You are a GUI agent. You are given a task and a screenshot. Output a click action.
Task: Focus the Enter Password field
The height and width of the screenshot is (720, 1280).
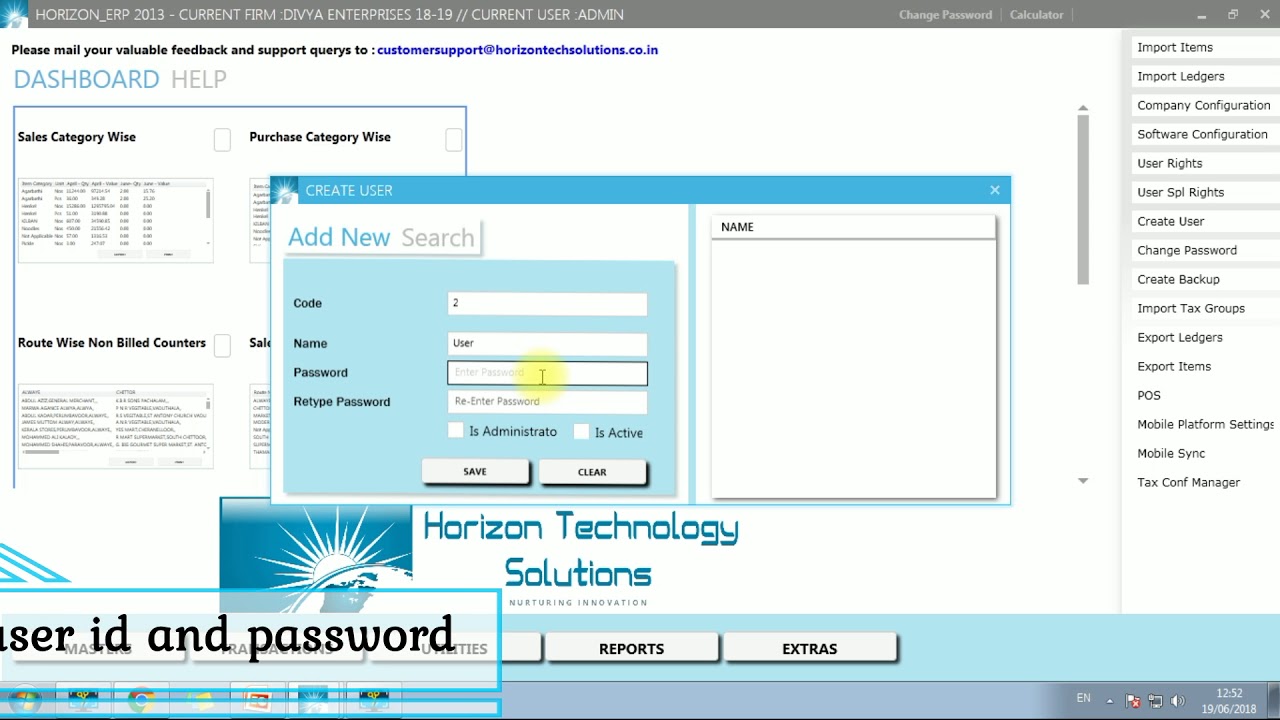(547, 373)
